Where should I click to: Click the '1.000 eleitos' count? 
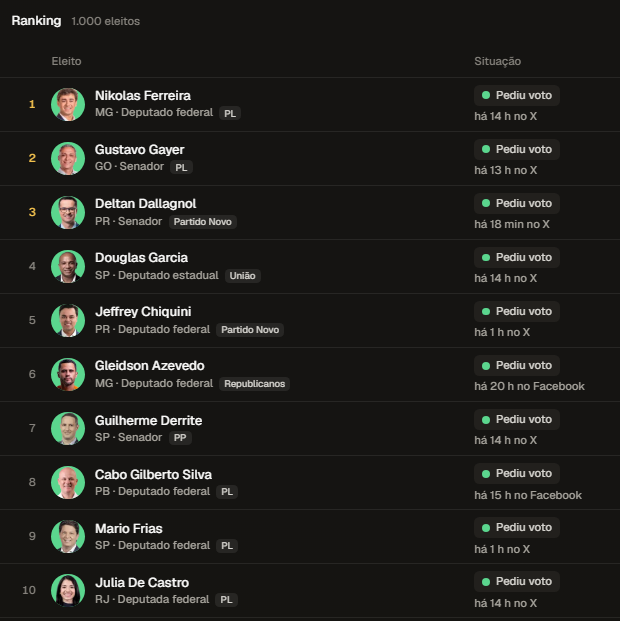[105, 21]
